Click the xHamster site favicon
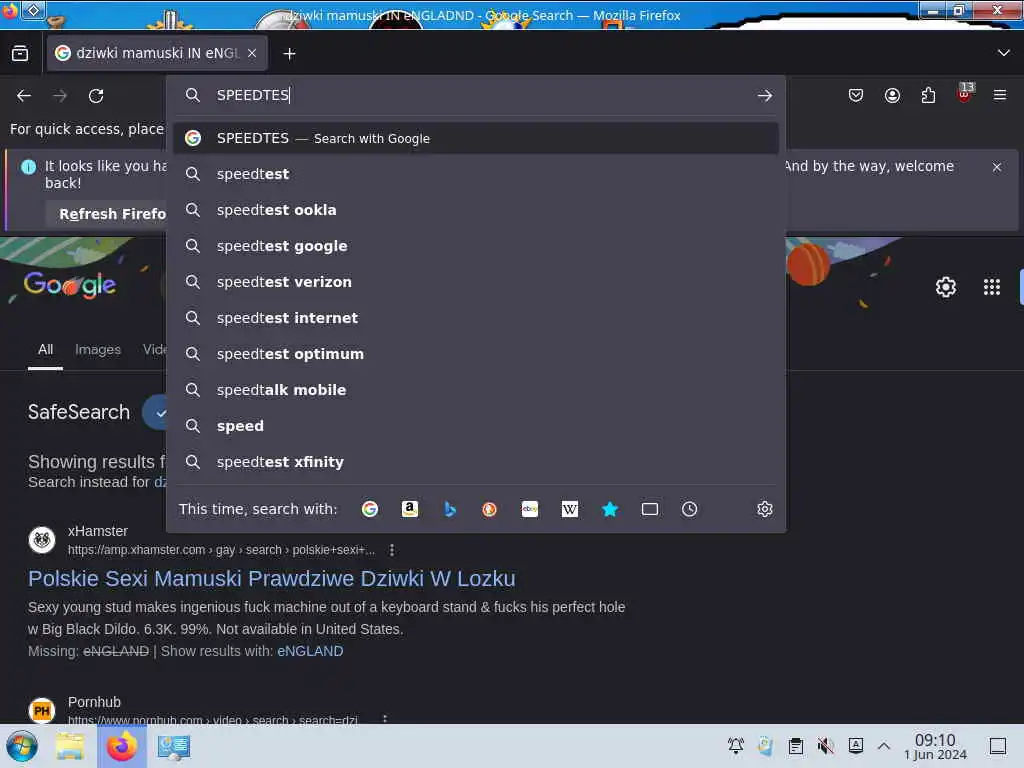Image resolution: width=1024 pixels, height=768 pixels. pyautogui.click(x=42, y=540)
